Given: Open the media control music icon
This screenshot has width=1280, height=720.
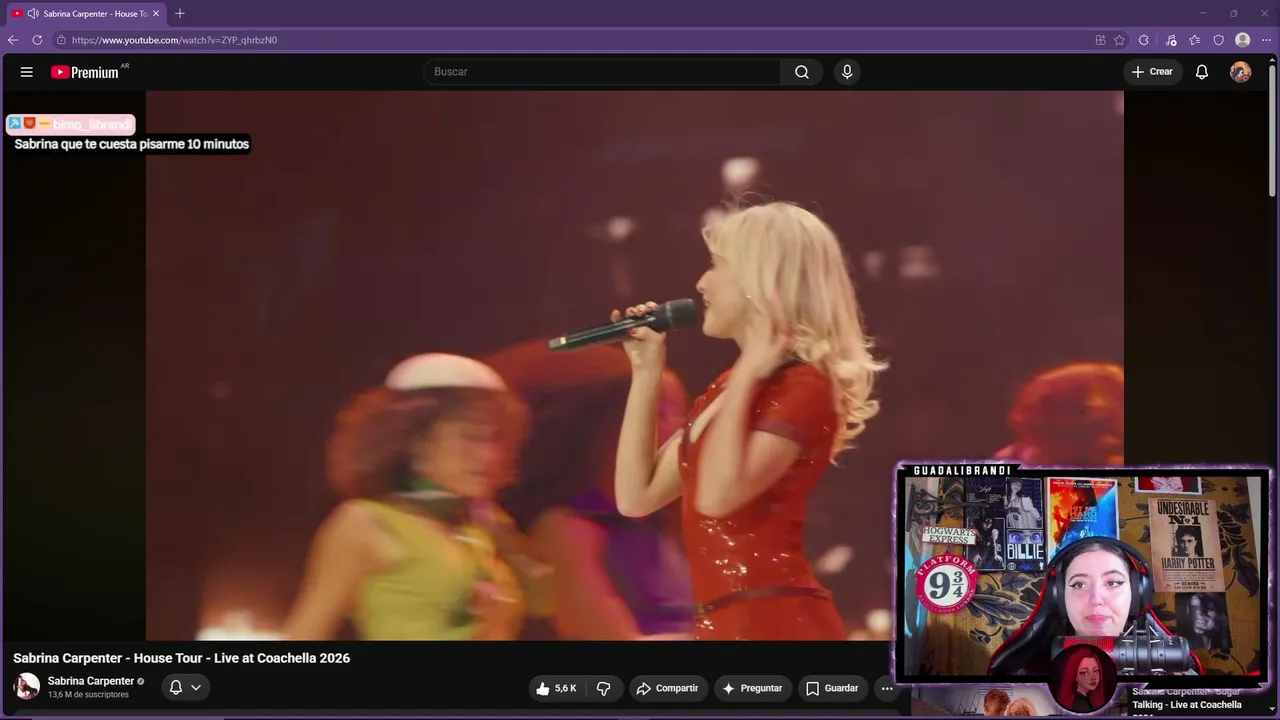Looking at the screenshot, I should (x=1171, y=40).
